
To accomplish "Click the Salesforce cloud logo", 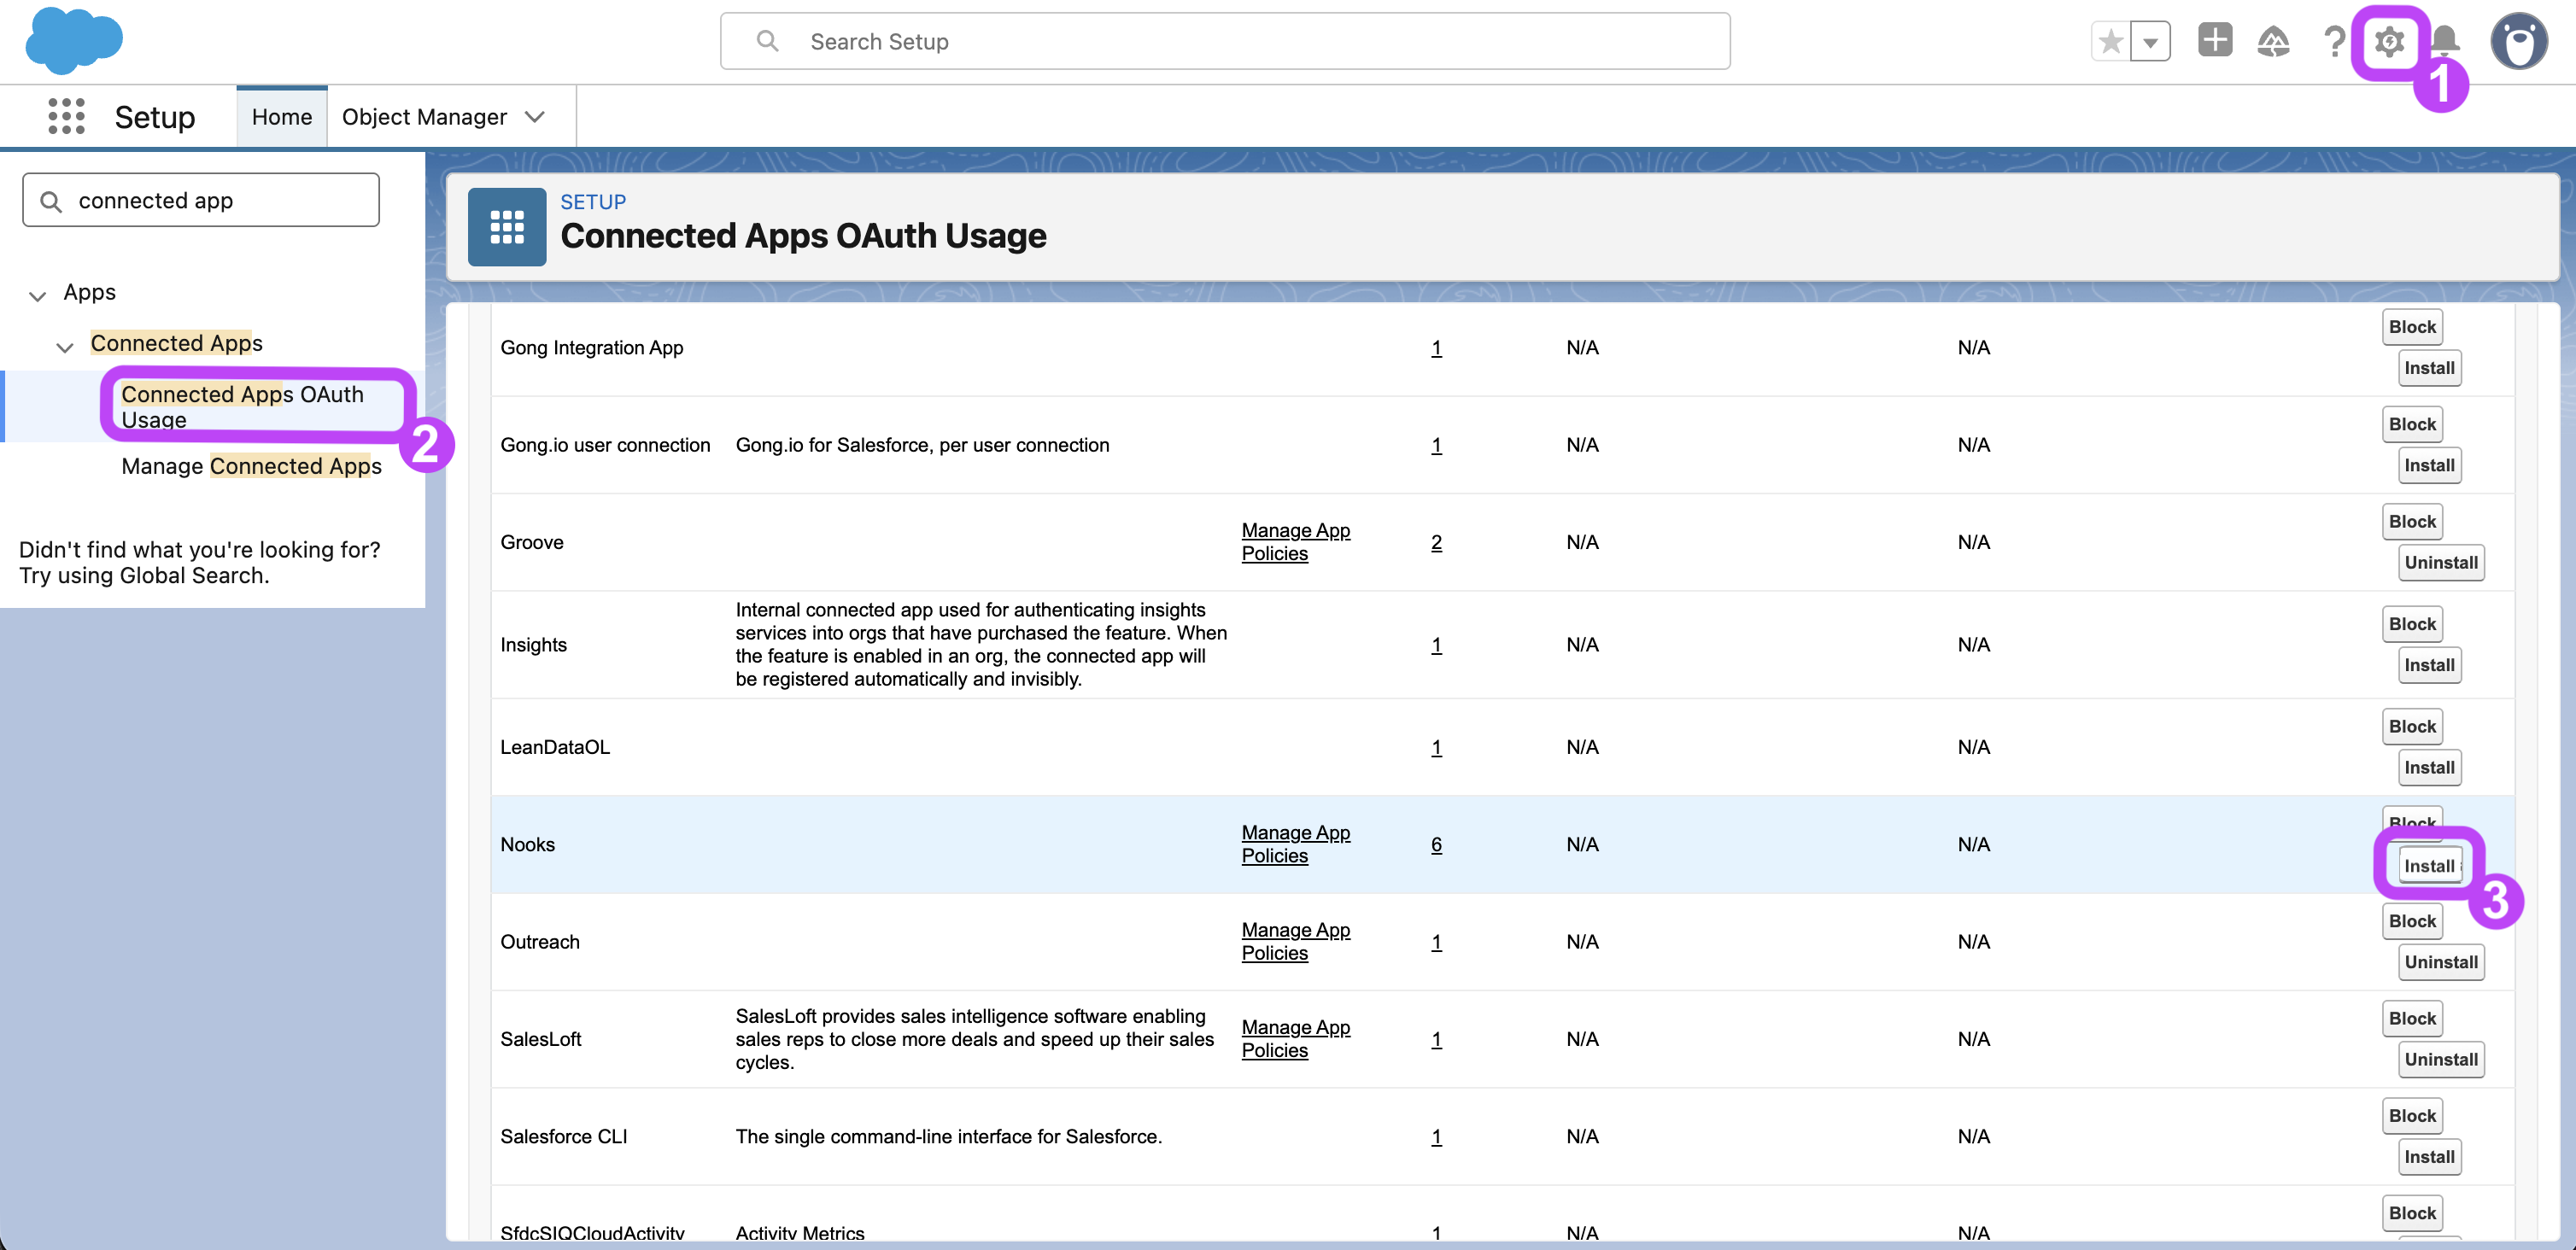I will coord(74,41).
